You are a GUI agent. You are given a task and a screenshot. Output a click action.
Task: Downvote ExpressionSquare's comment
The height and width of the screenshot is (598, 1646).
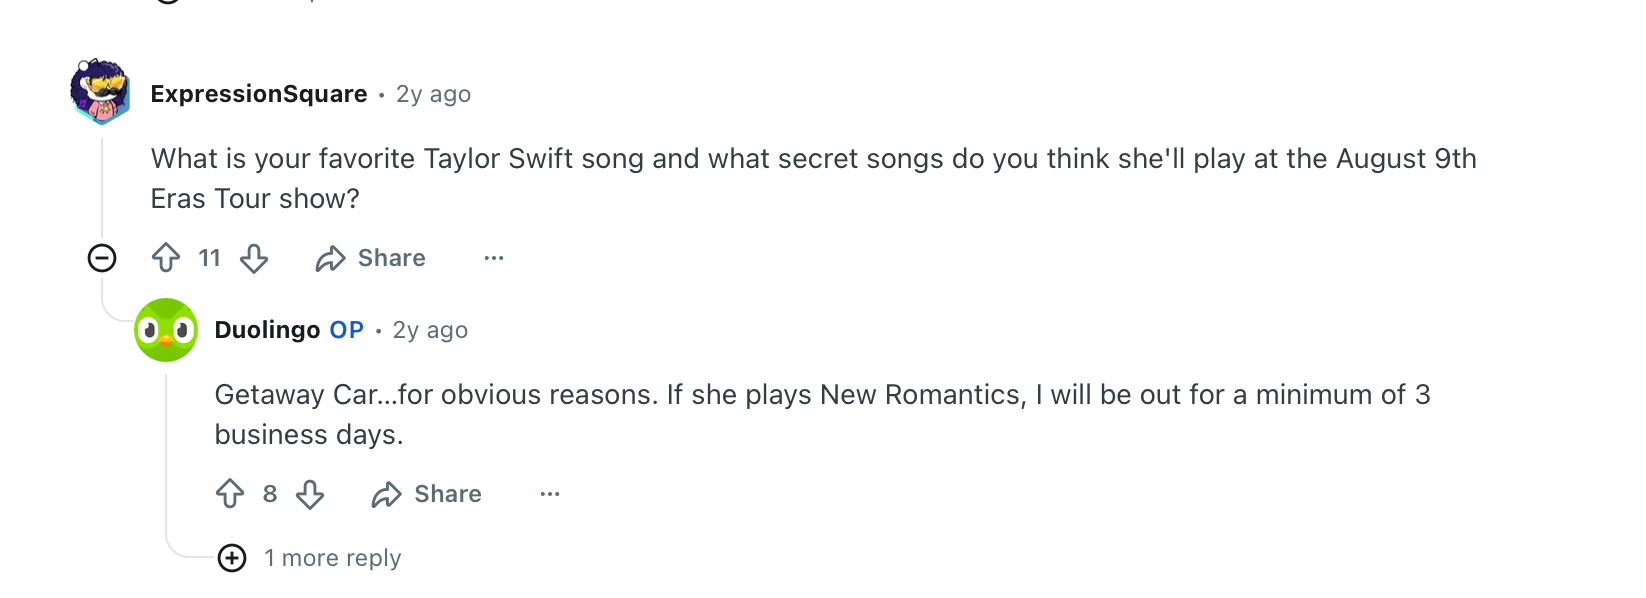tap(254, 258)
